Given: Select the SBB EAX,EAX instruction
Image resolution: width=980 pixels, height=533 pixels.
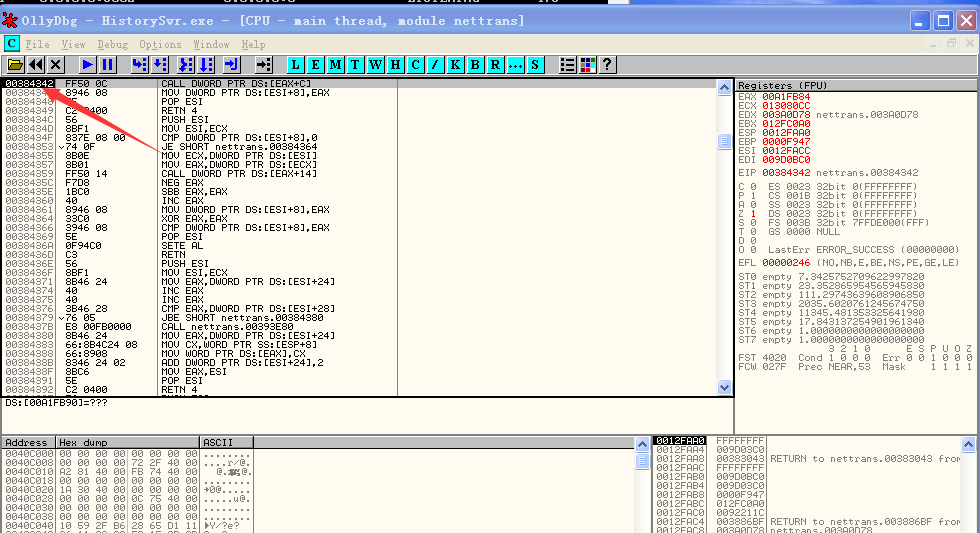Looking at the screenshot, I should (194, 192).
